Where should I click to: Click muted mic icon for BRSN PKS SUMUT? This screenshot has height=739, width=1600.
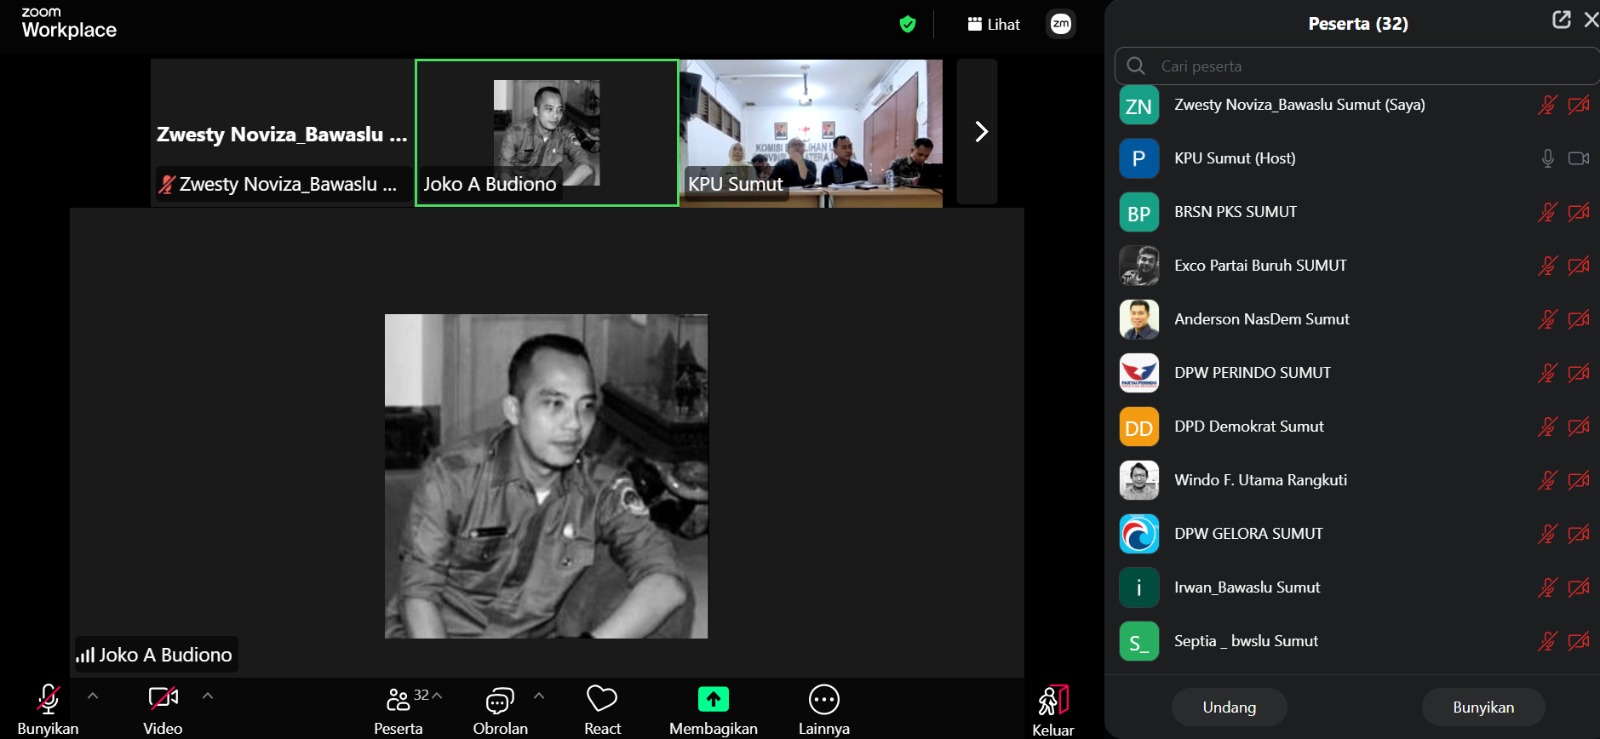1547,212
